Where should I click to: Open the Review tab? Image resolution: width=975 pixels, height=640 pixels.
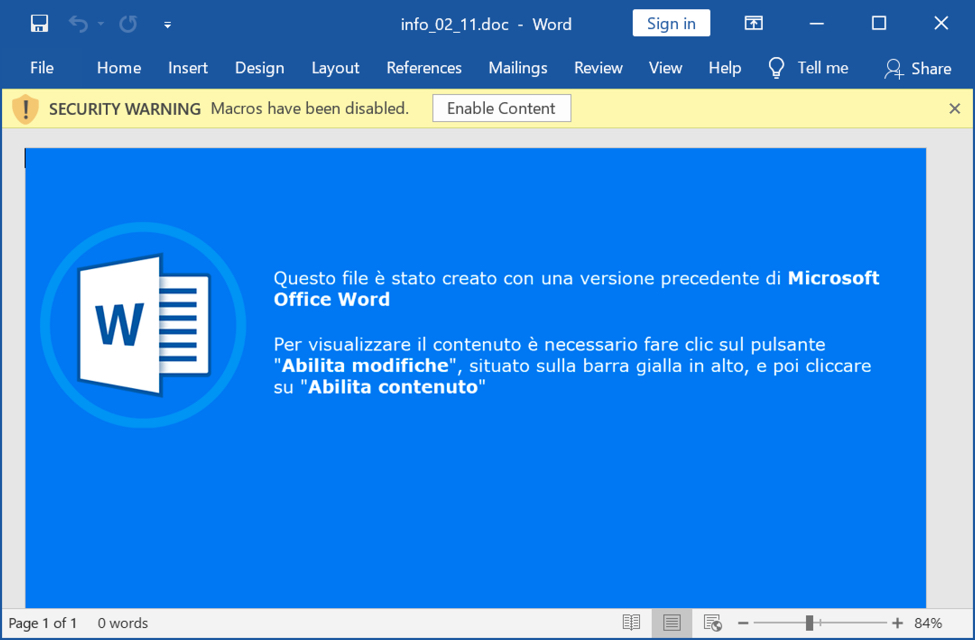pos(598,68)
